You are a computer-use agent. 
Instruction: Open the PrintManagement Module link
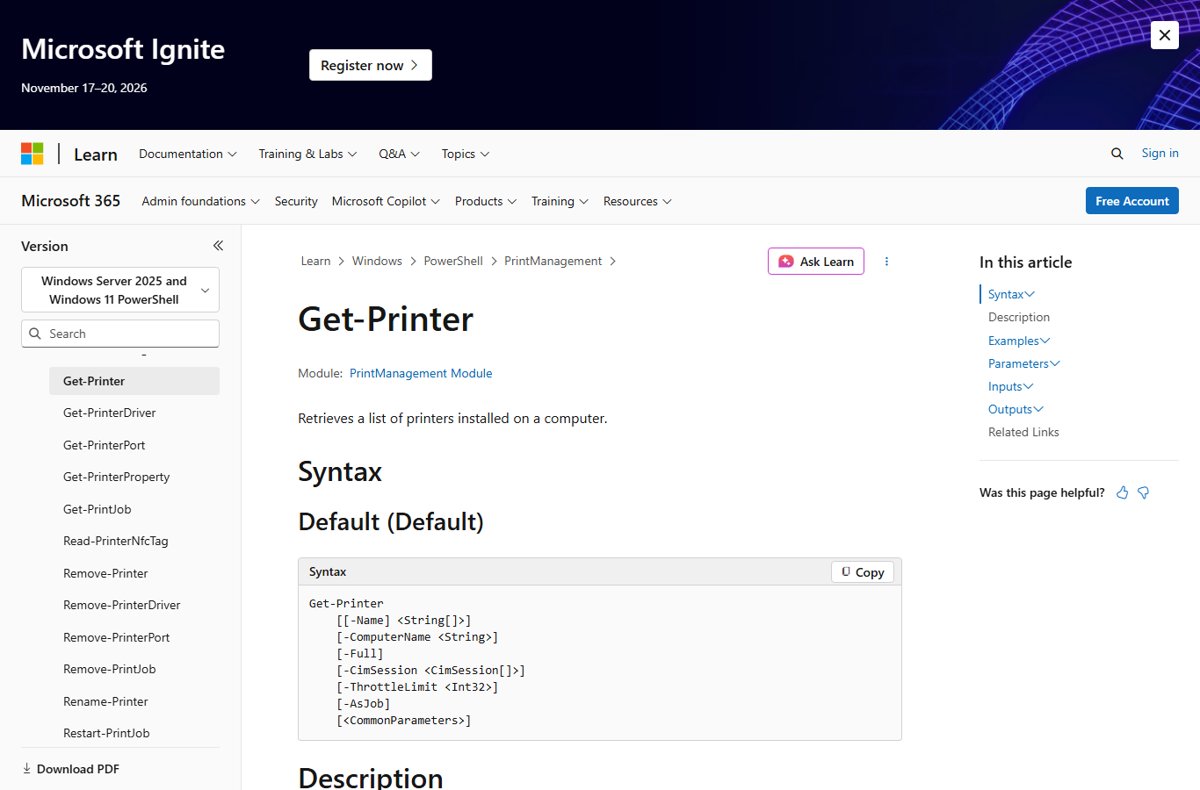click(421, 373)
